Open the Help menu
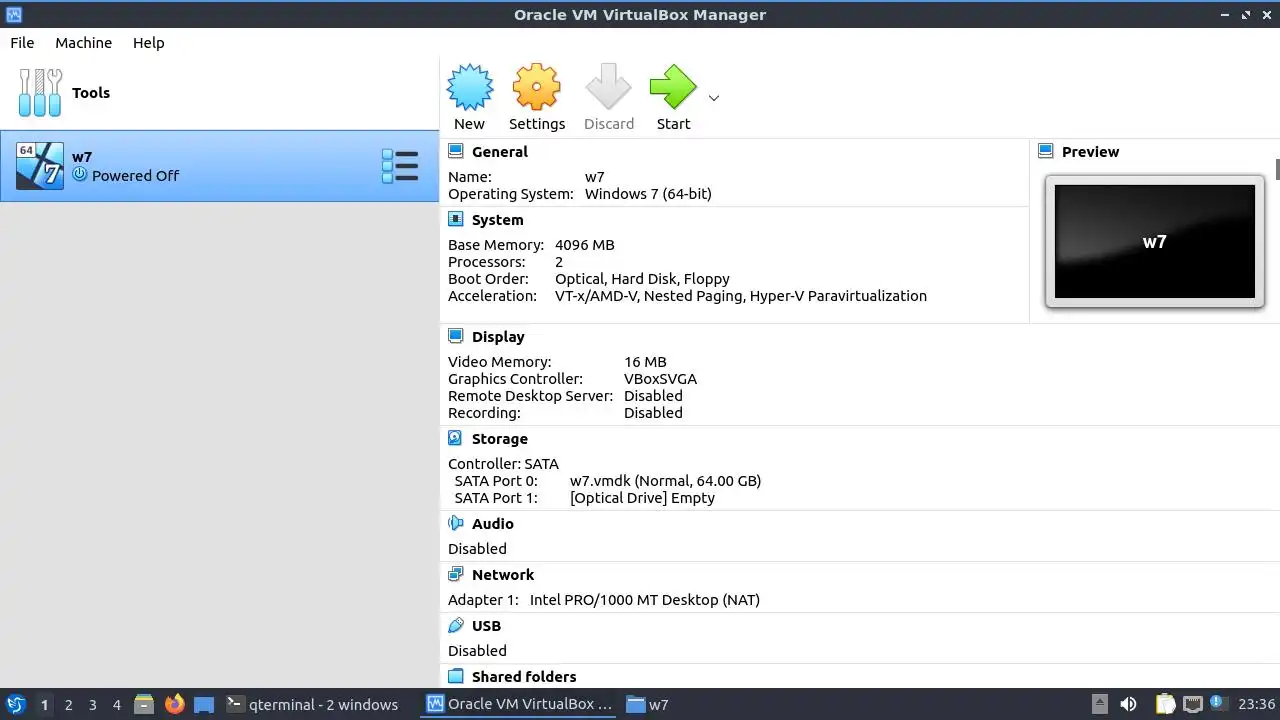This screenshot has height=720, width=1280. [149, 43]
